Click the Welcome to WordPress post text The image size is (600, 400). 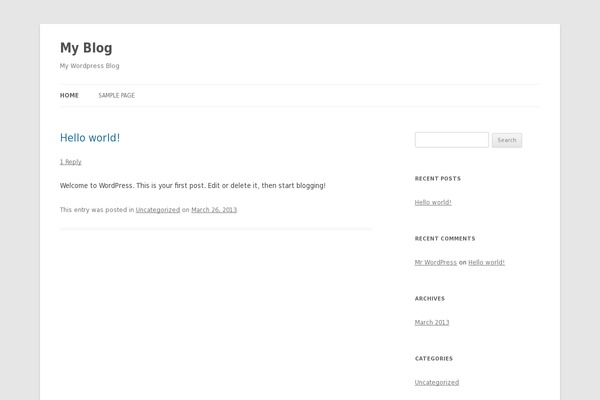coord(193,186)
